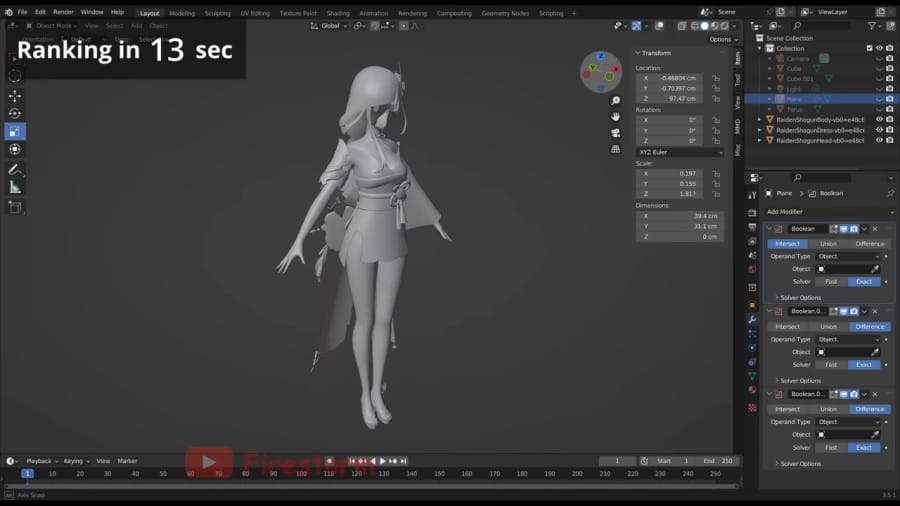Screen dimensions: 900x506
Task: Open the Tool properties tab with screwdriver icon
Action: tap(752, 196)
